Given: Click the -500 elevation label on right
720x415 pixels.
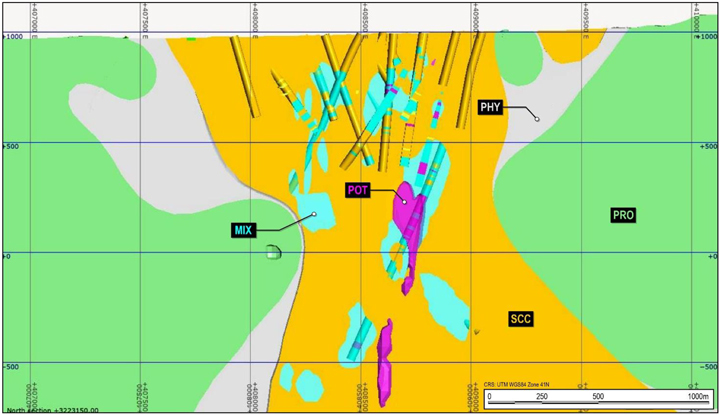Looking at the screenshot, I should pos(709,367).
